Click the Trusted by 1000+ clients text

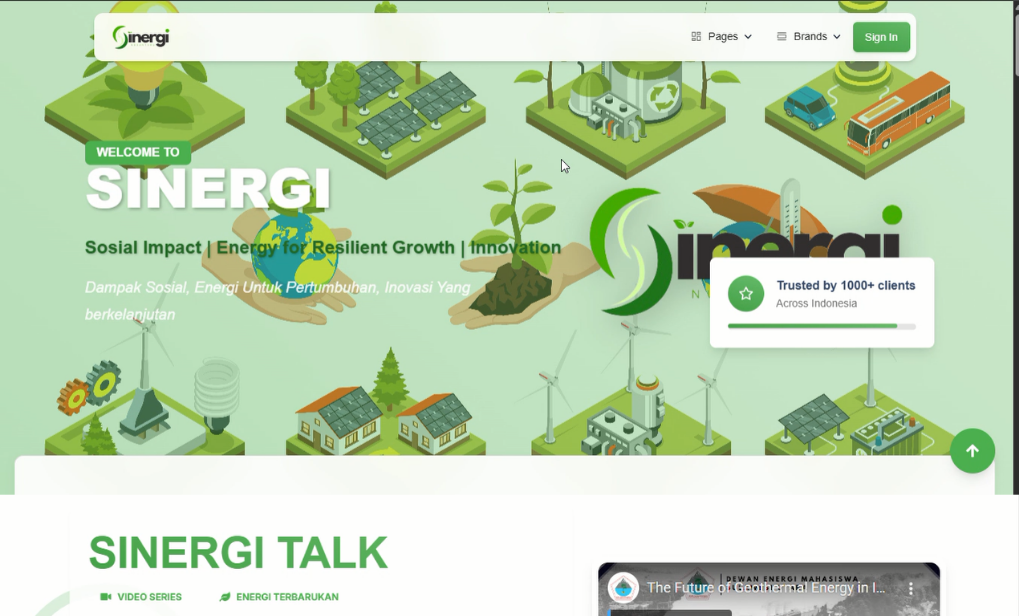(x=845, y=285)
